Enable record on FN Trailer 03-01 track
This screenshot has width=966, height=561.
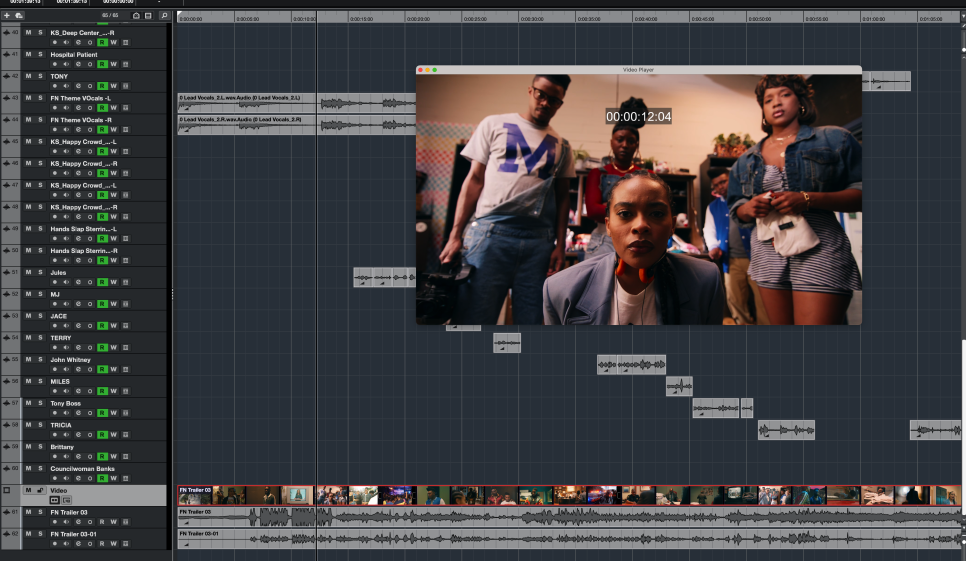point(54,544)
